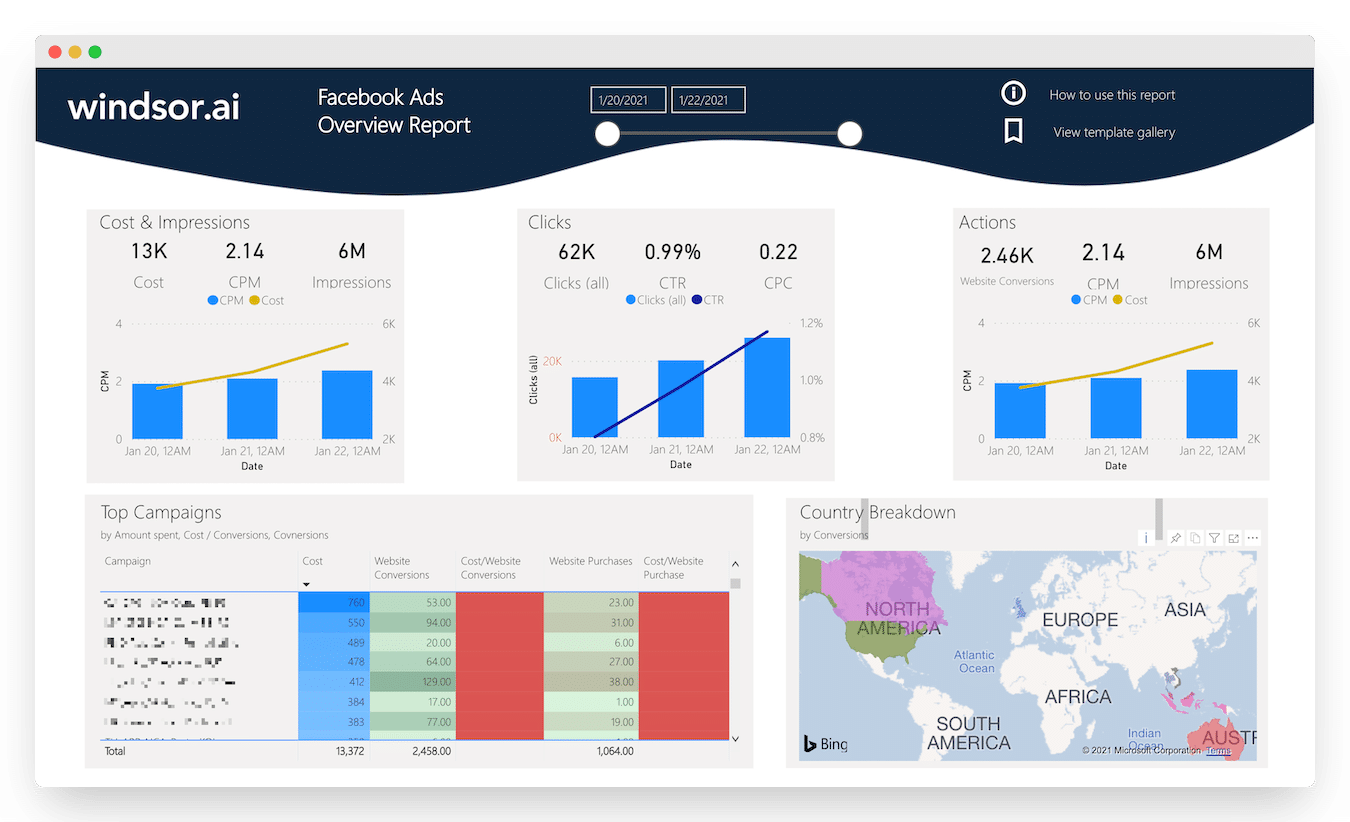Click the Bing logo on the map

825,743
